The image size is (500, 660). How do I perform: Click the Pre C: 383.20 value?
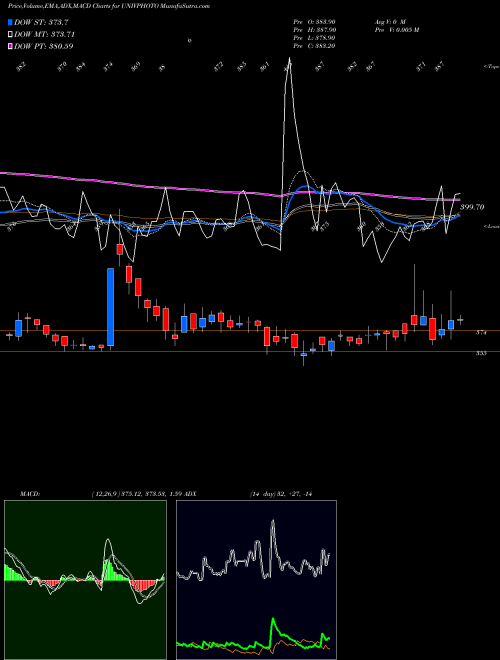pos(314,46)
